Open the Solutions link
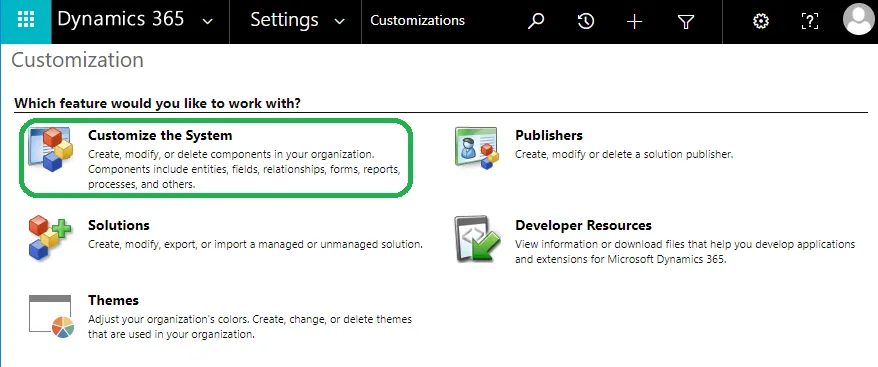This screenshot has width=878, height=367. pyautogui.click(x=119, y=225)
